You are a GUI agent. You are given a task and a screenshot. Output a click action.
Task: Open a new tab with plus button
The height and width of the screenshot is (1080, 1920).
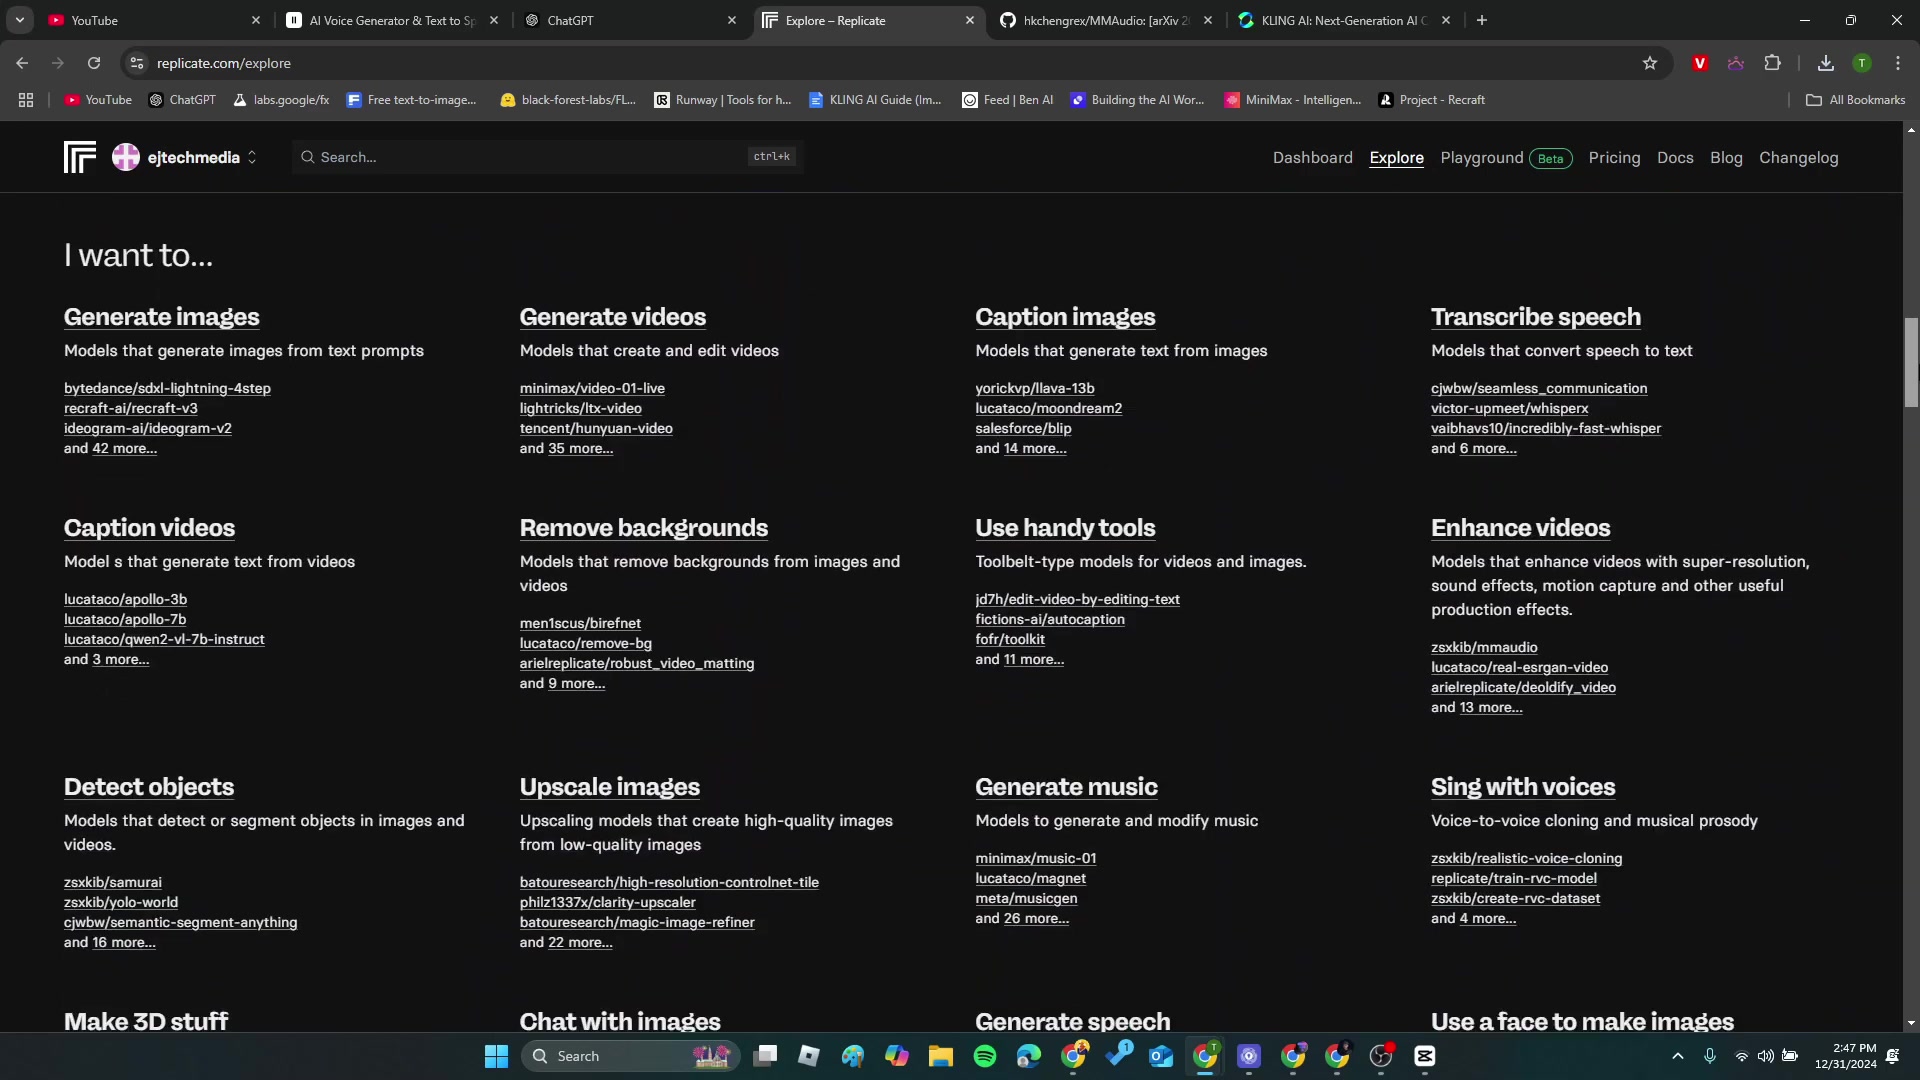point(1482,20)
